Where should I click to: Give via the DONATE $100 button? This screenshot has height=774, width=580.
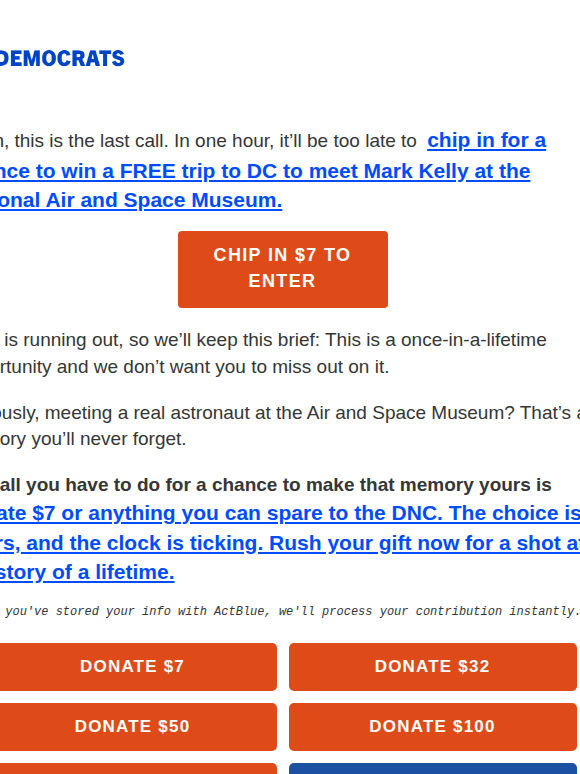pos(432,727)
